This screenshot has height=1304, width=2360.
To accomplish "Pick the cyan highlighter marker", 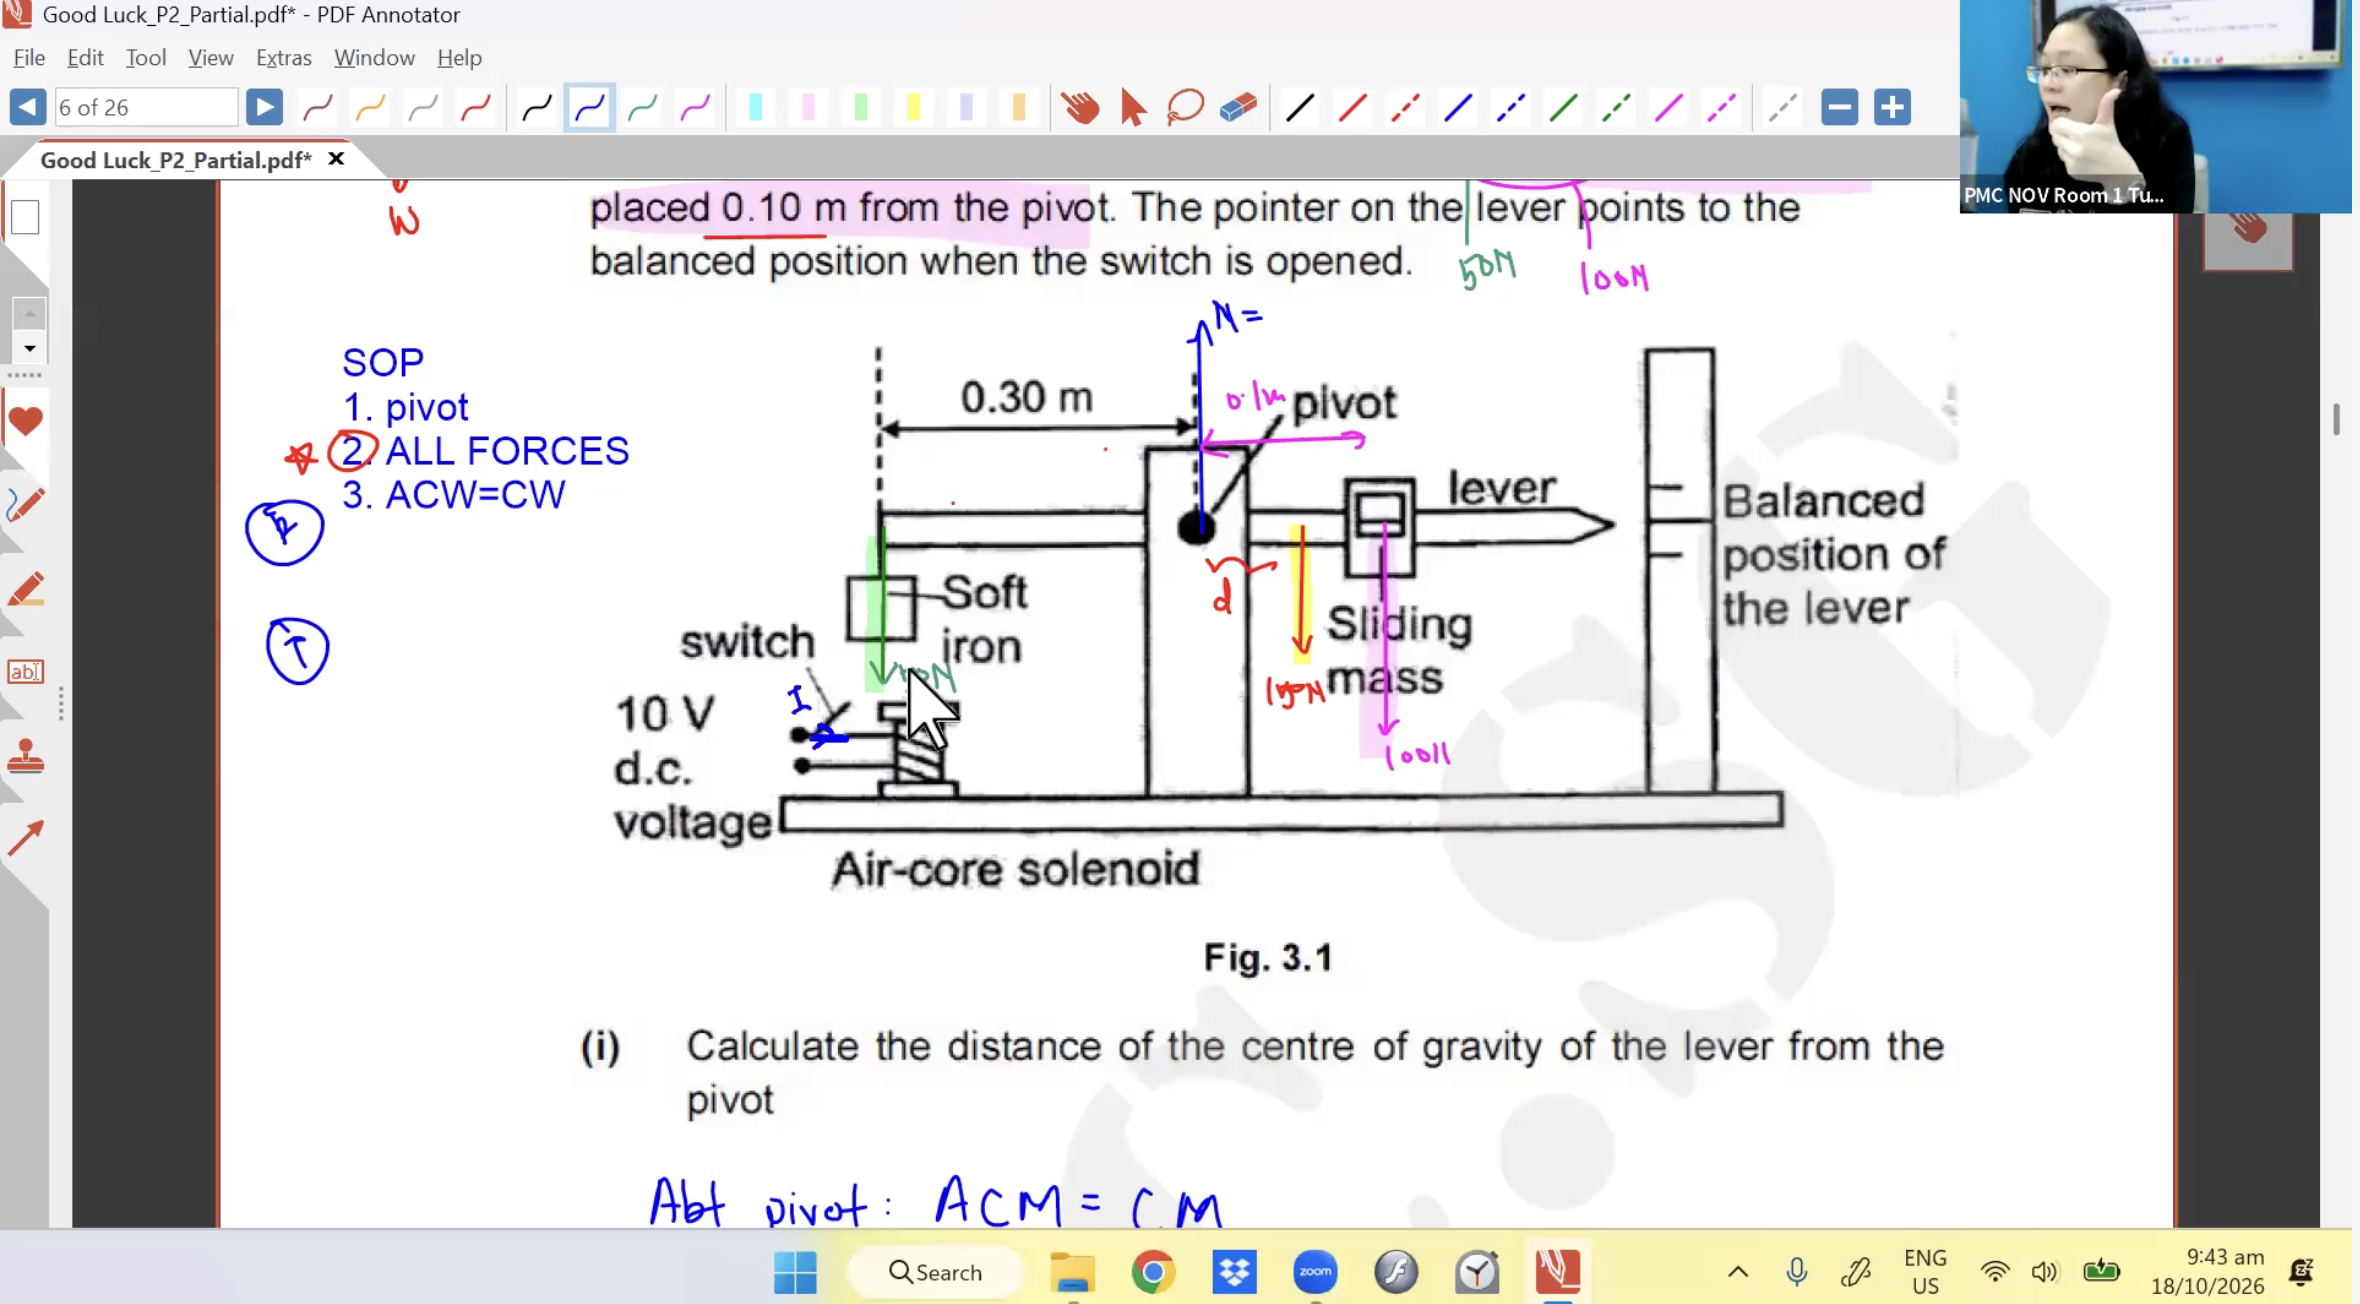I will click(756, 107).
